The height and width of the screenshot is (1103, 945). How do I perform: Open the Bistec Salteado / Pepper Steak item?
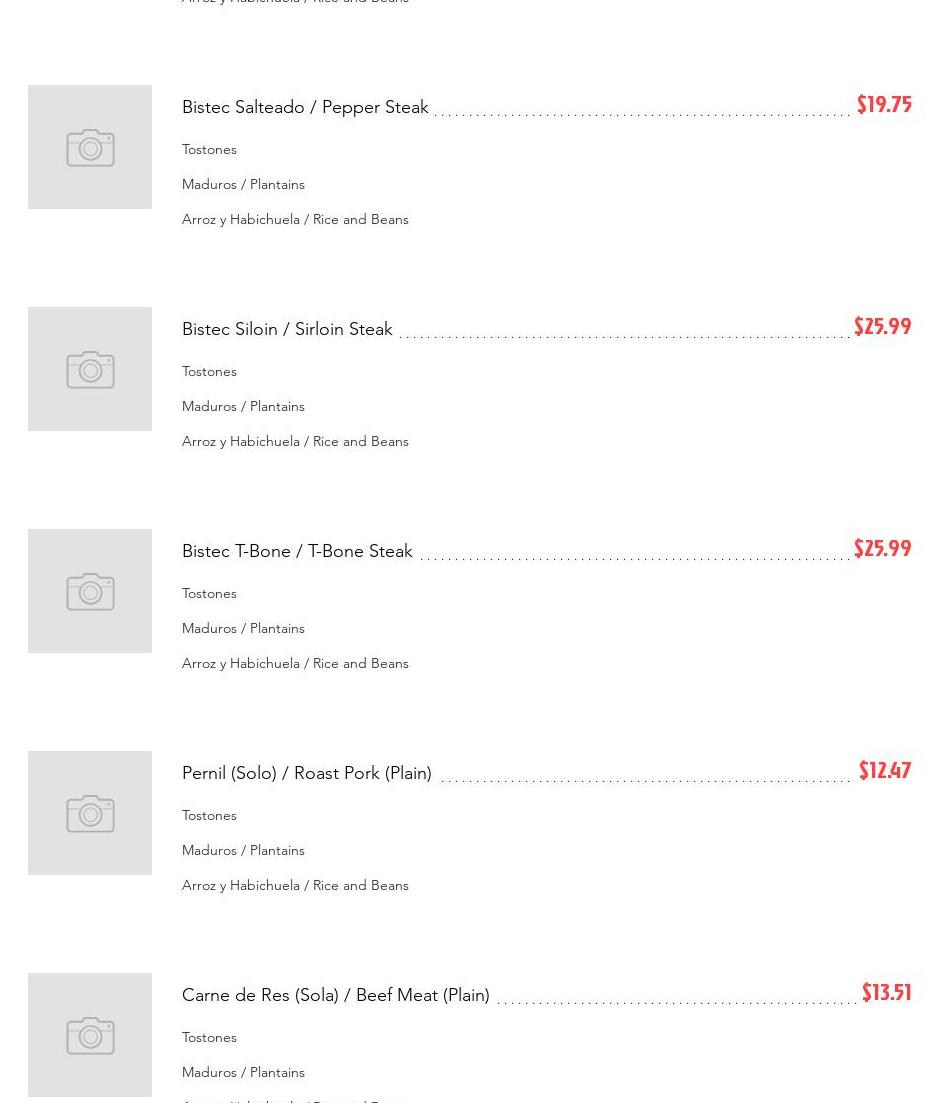(x=305, y=107)
